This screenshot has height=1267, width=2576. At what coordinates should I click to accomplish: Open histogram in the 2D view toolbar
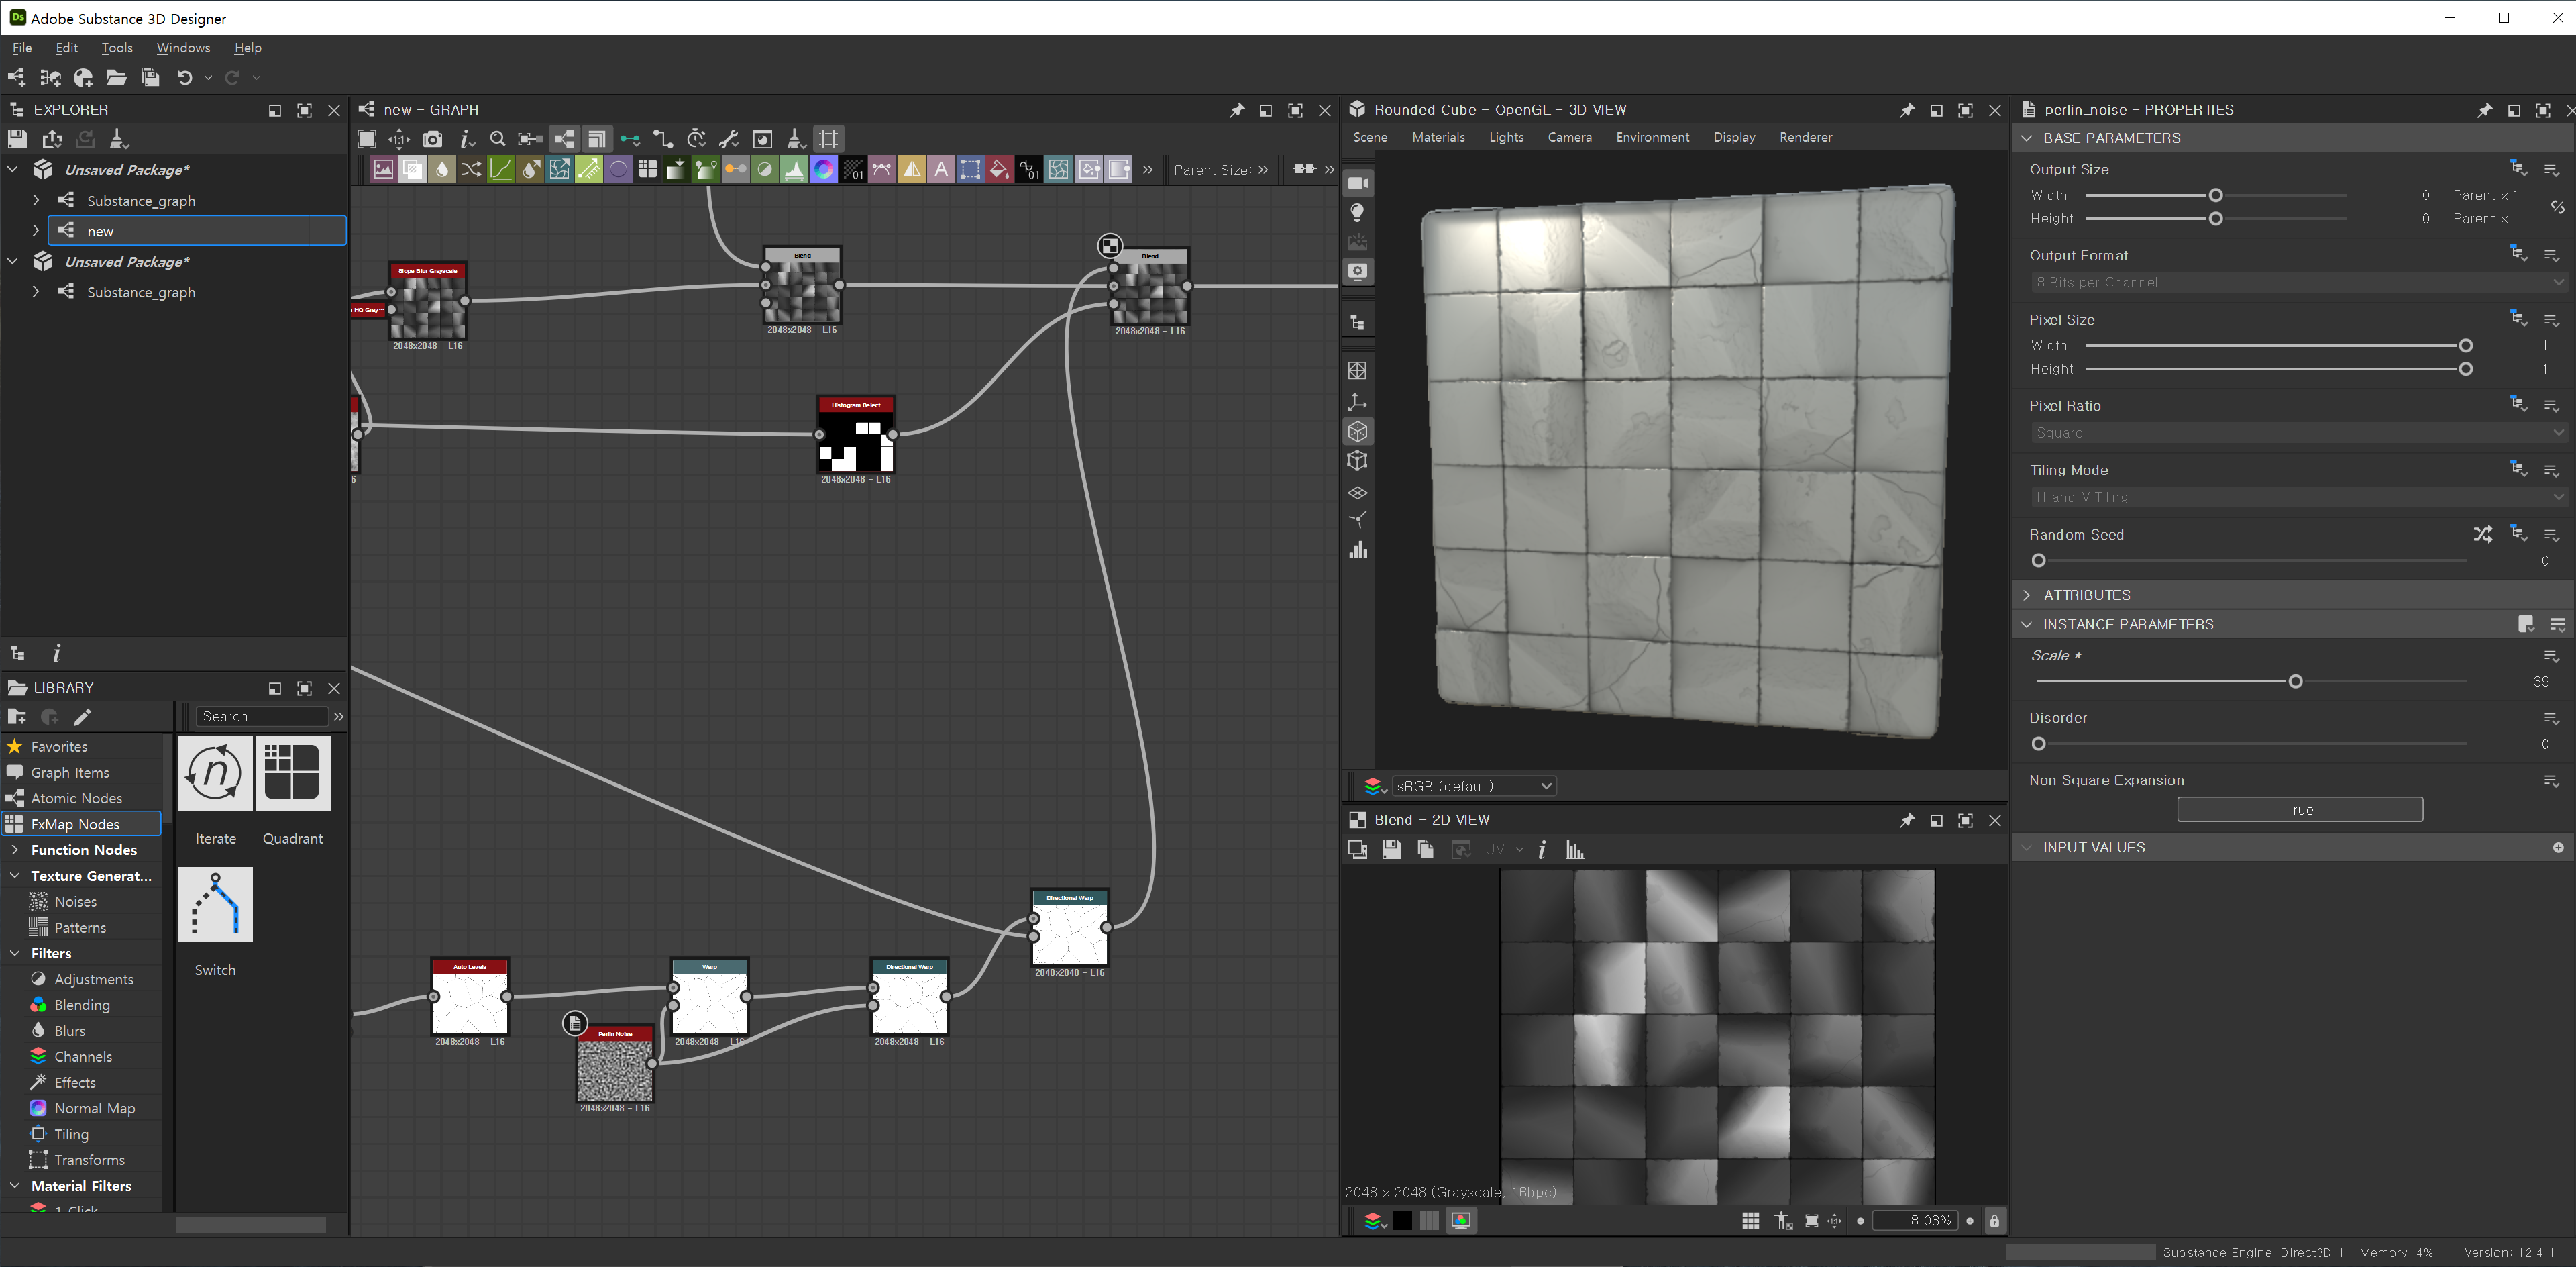coord(1575,850)
